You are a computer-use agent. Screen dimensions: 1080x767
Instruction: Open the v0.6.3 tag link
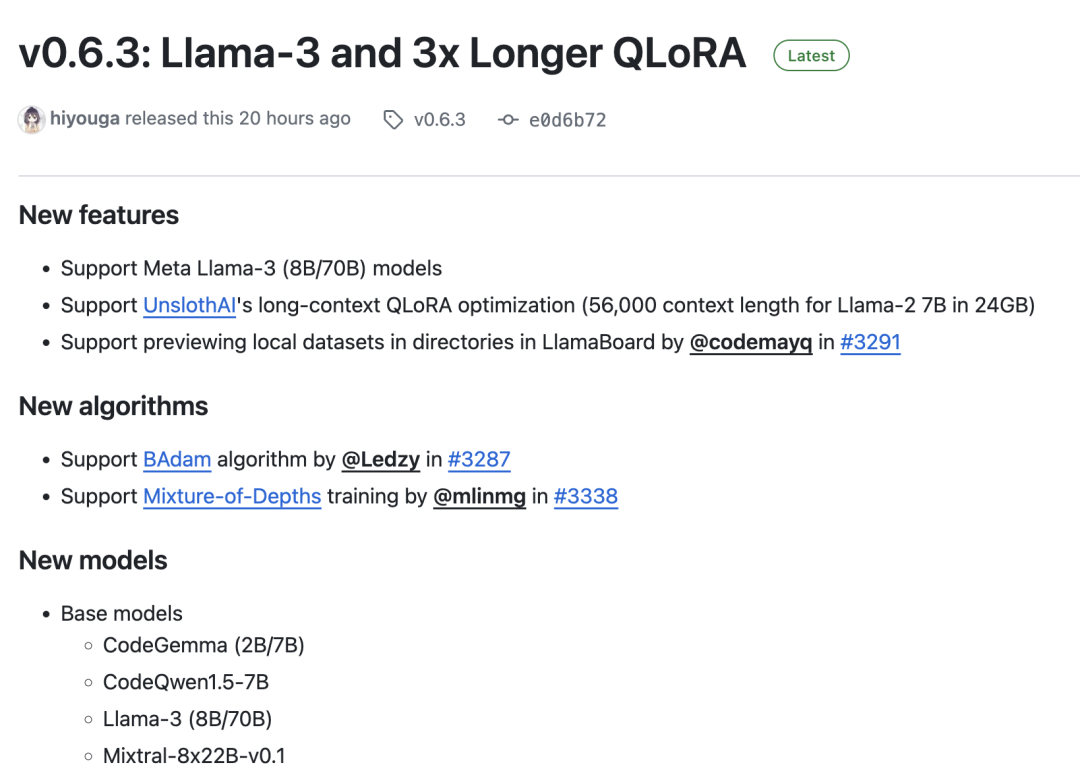click(440, 120)
